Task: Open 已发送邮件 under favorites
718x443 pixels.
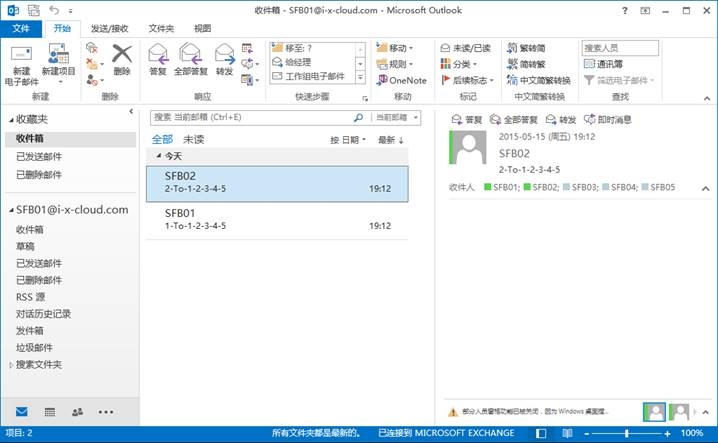Action: point(39,157)
